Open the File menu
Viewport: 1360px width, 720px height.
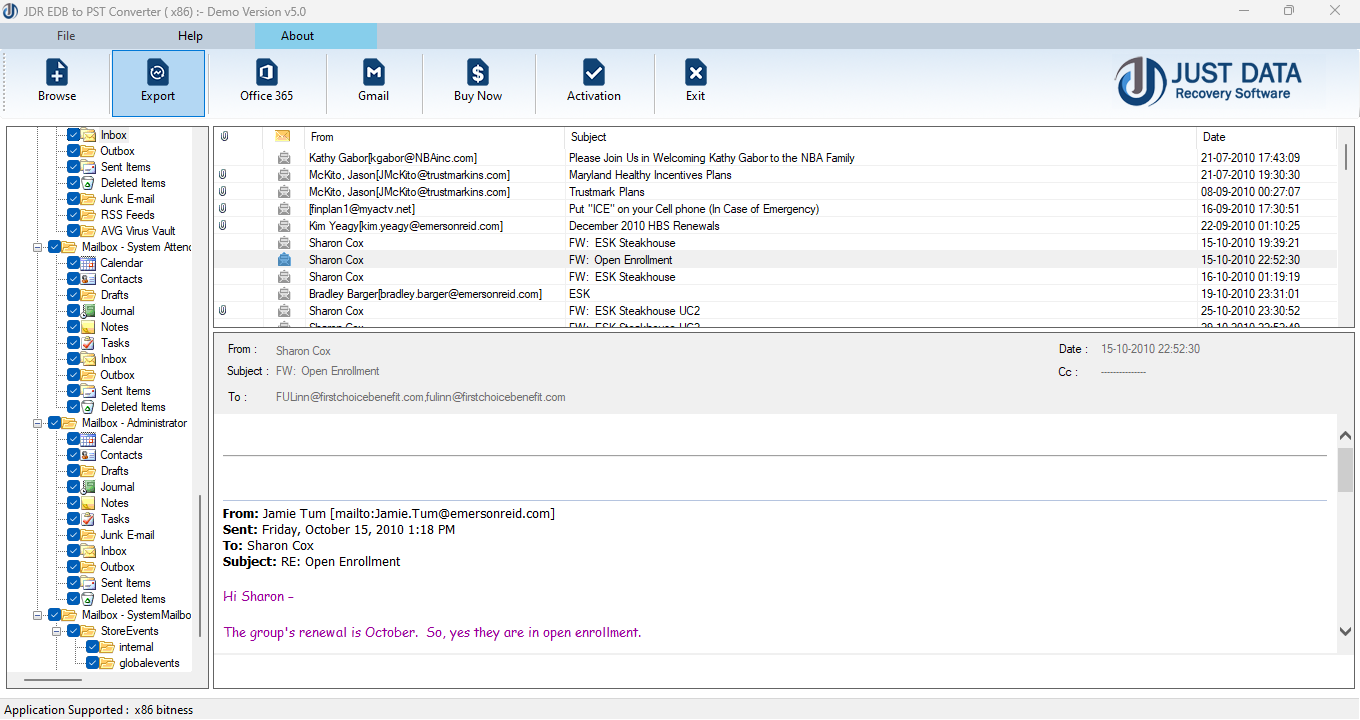point(65,35)
